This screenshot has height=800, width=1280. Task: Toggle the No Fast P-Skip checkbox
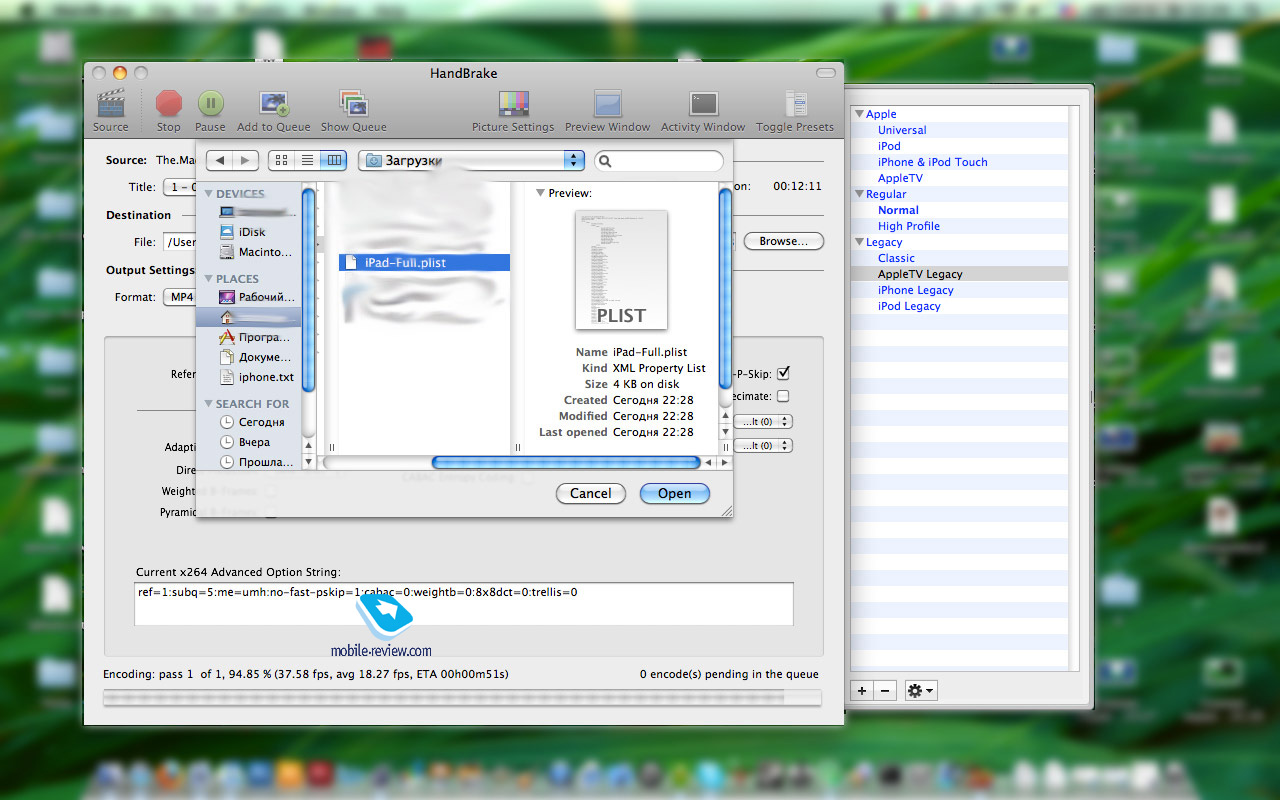pos(783,373)
